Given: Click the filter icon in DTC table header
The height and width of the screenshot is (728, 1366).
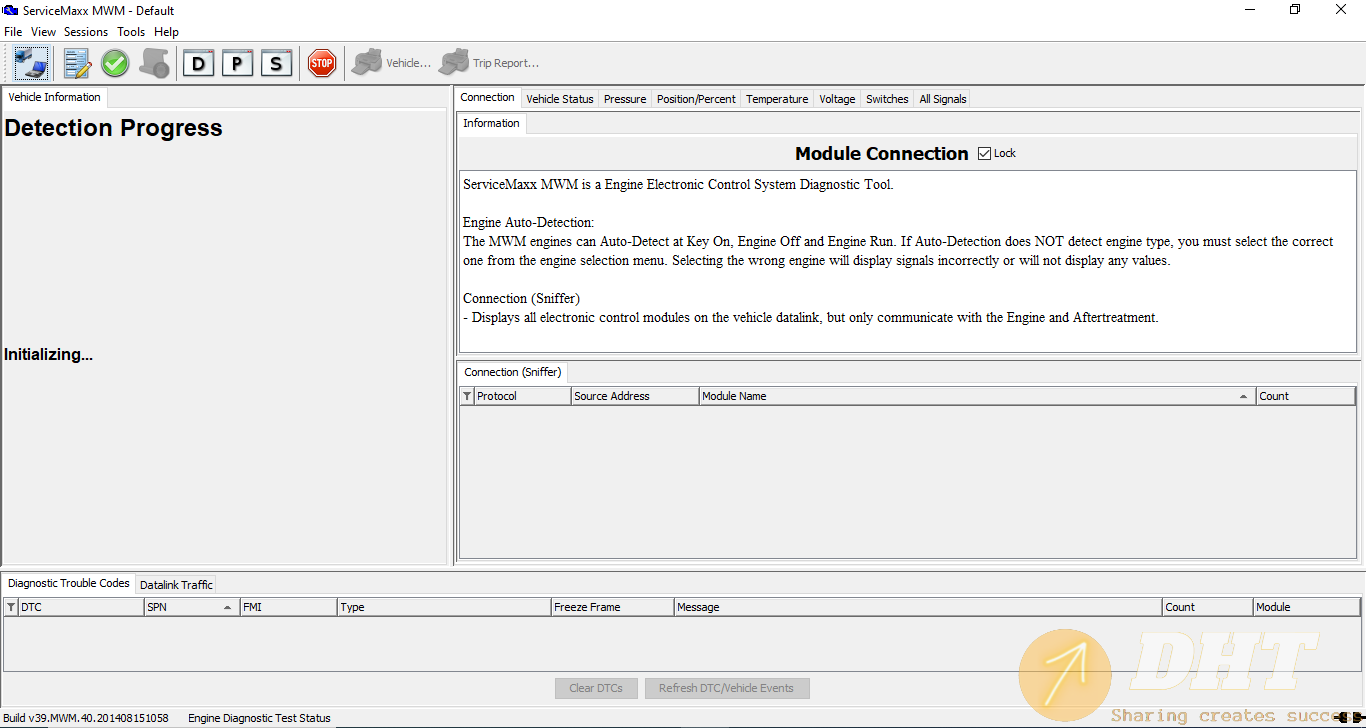Looking at the screenshot, I should [11, 607].
